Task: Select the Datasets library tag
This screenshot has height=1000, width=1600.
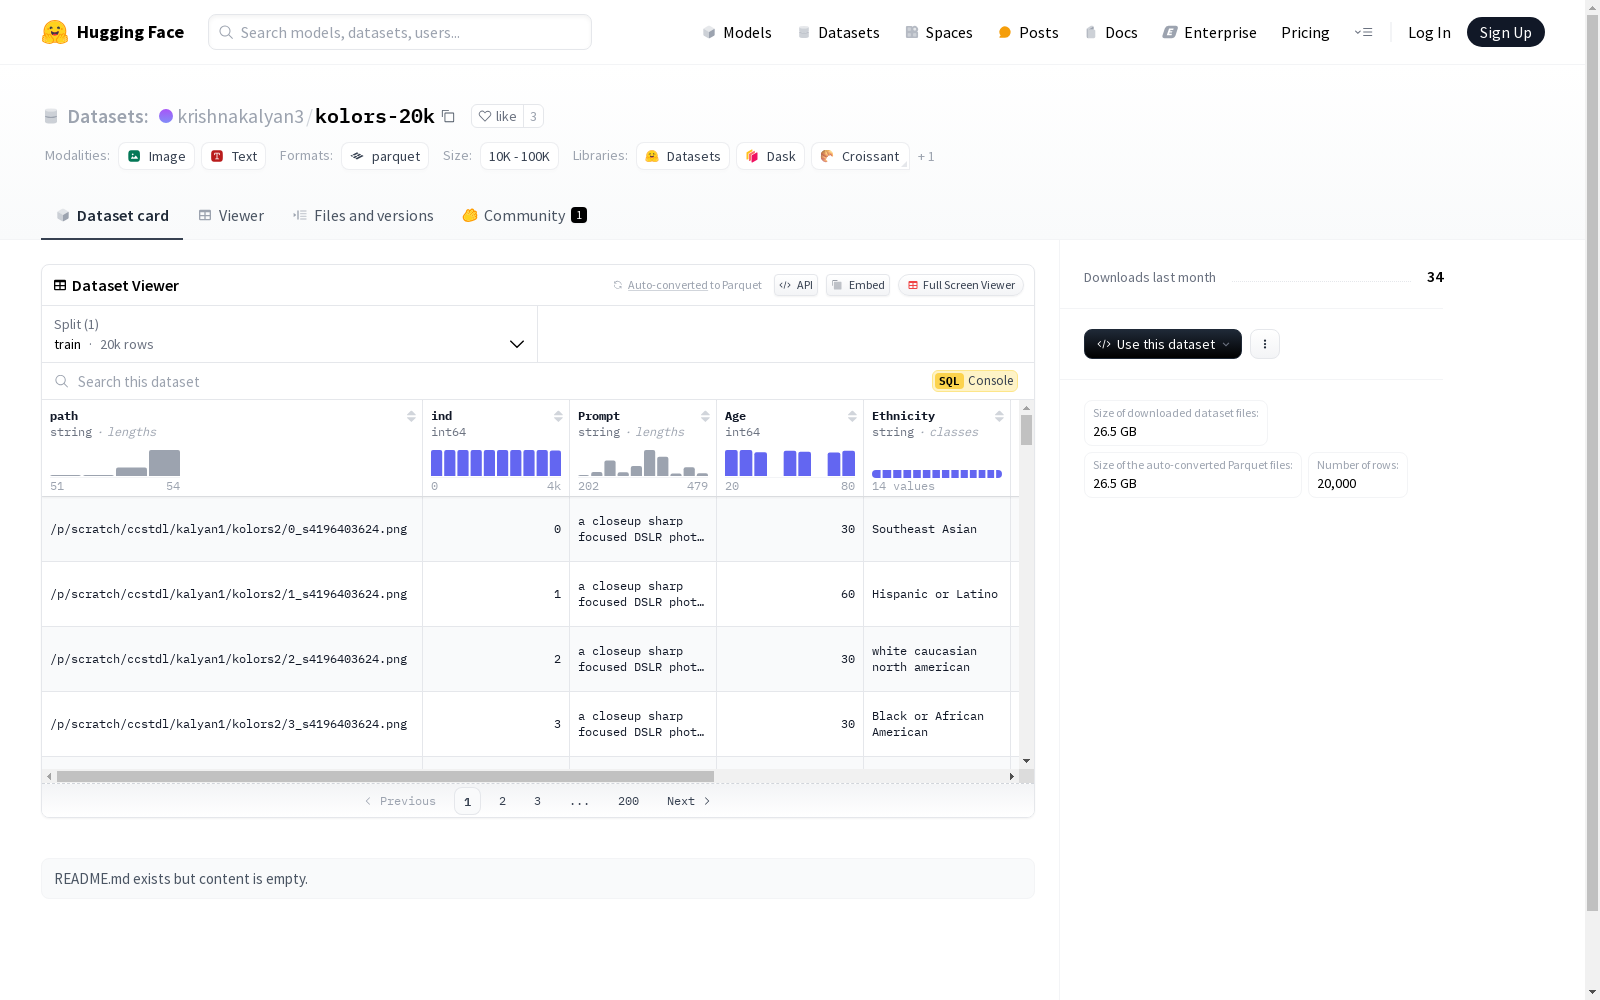Action: click(683, 156)
